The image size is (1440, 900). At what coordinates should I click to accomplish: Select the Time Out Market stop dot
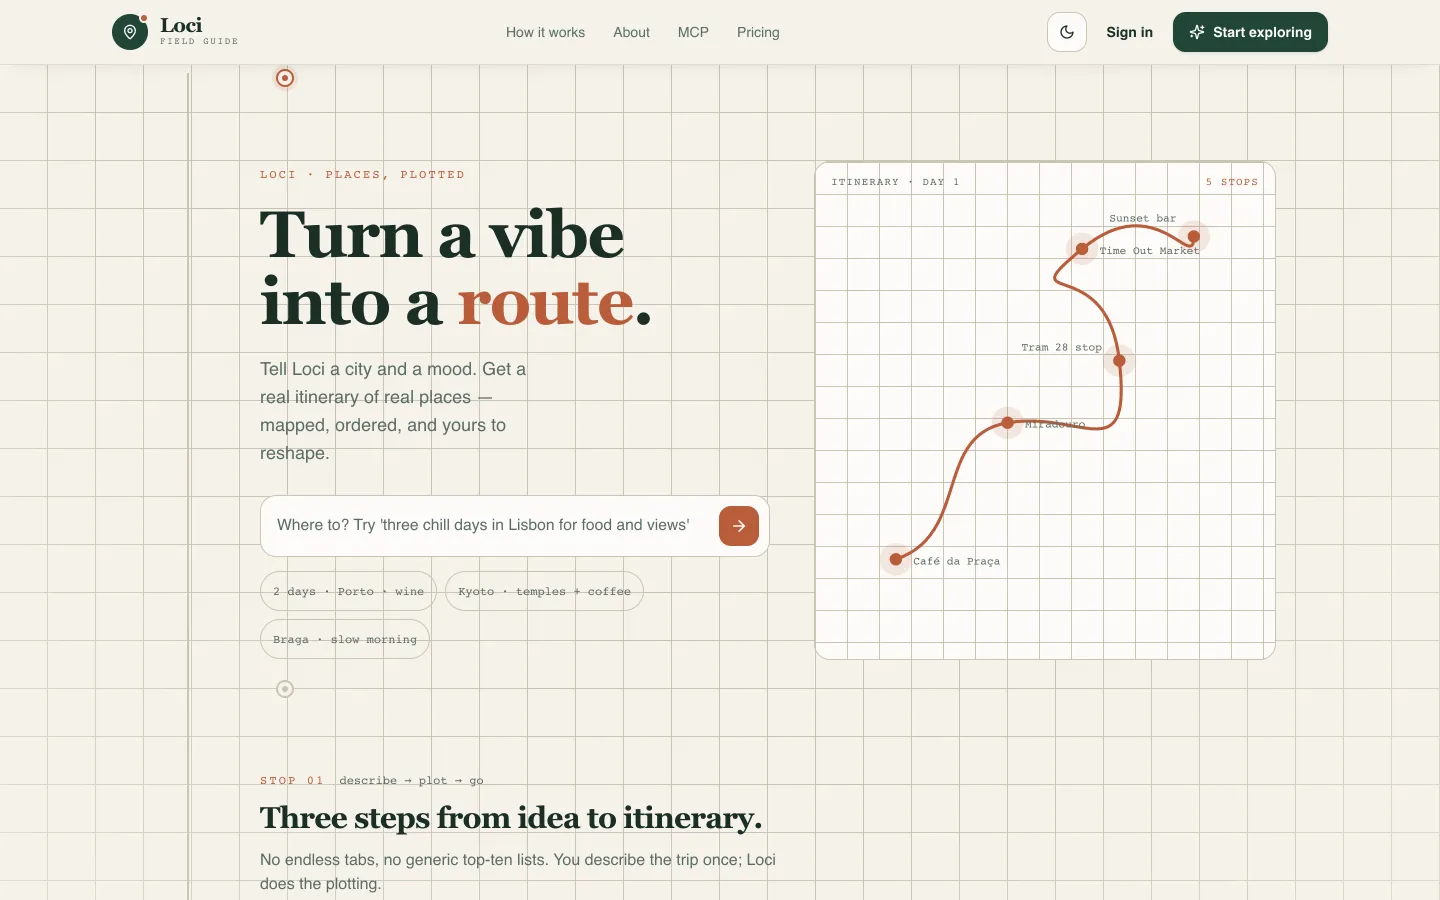[x=1082, y=249]
